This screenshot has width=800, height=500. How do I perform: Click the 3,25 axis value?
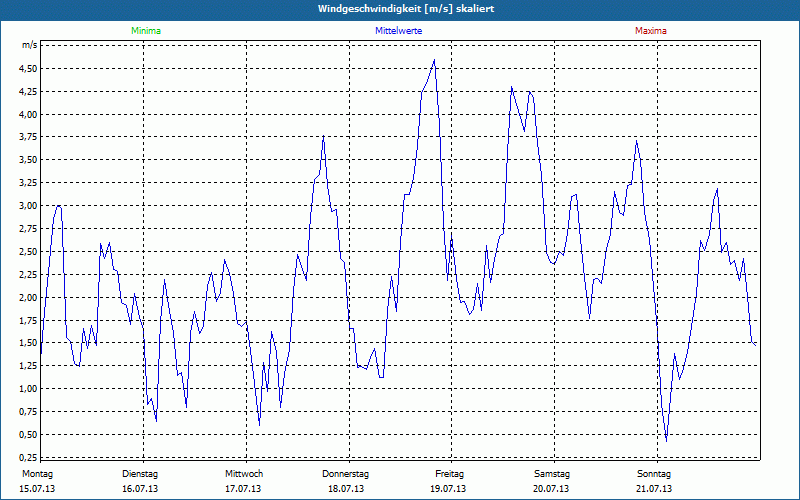point(29,183)
